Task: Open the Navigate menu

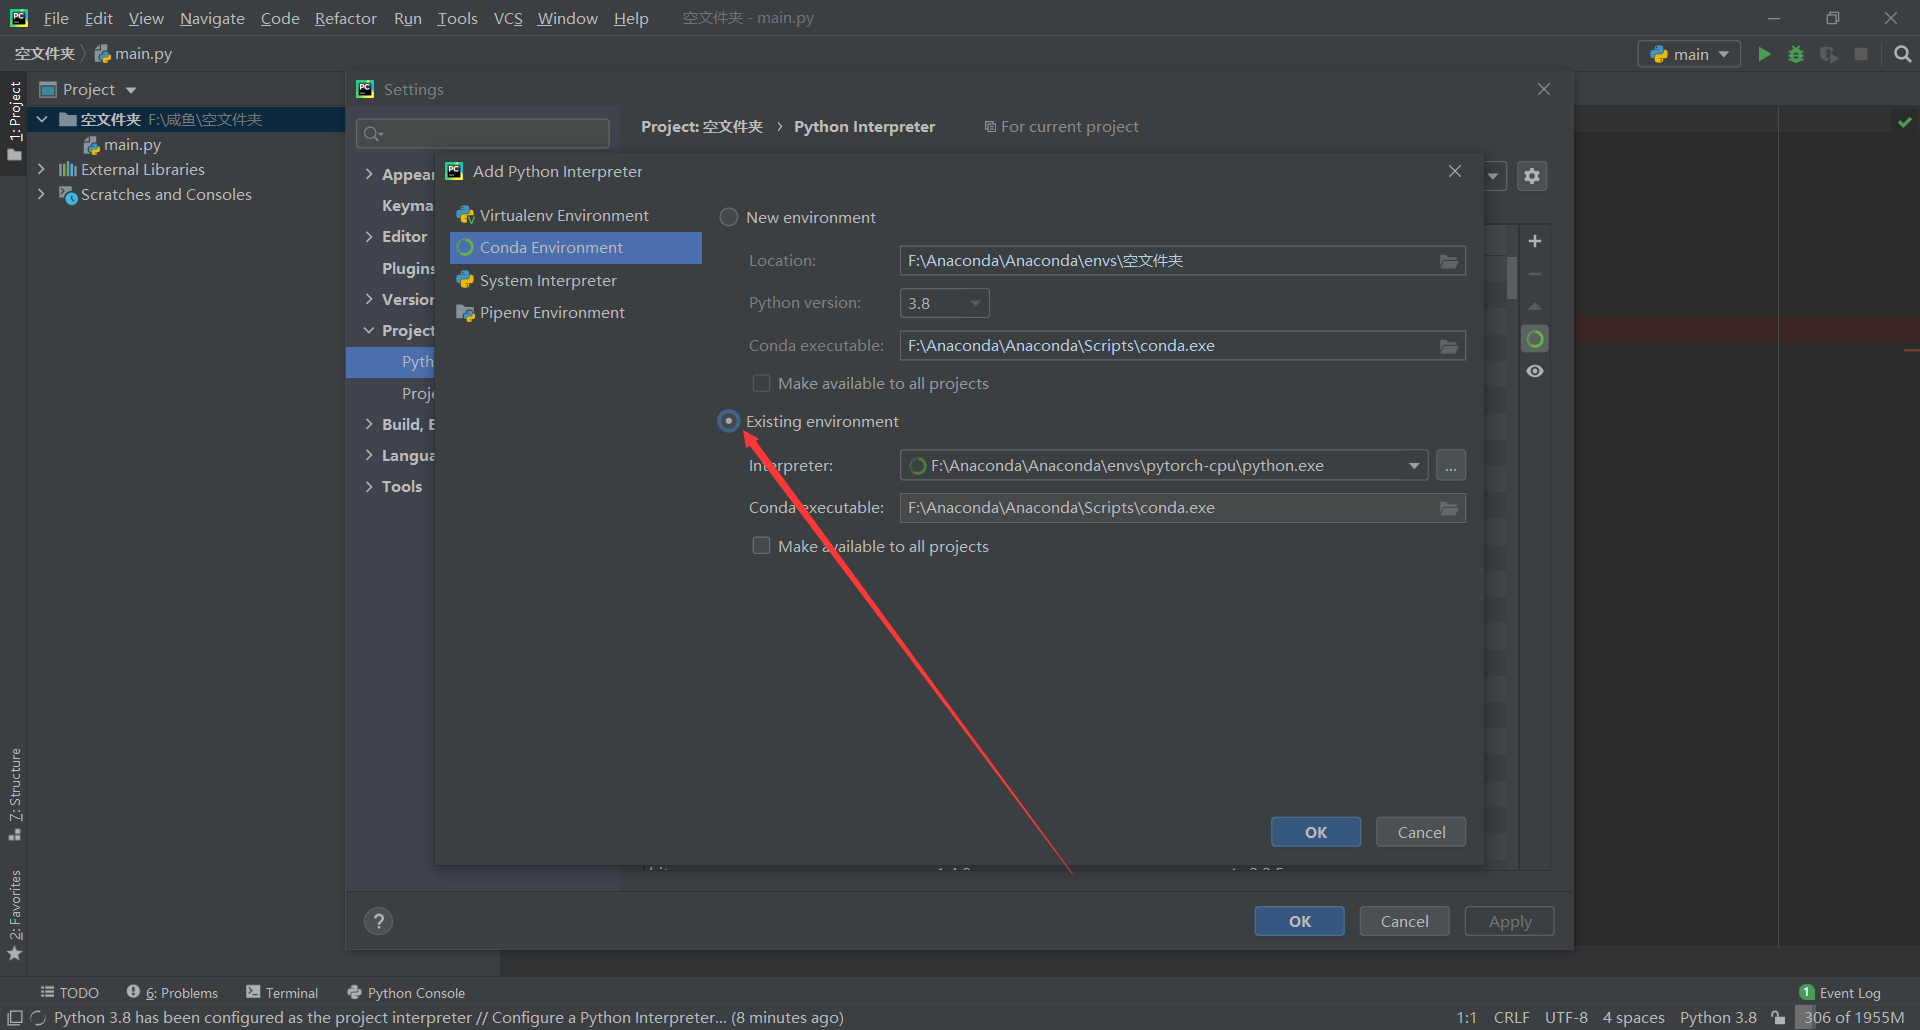Action: point(212,18)
